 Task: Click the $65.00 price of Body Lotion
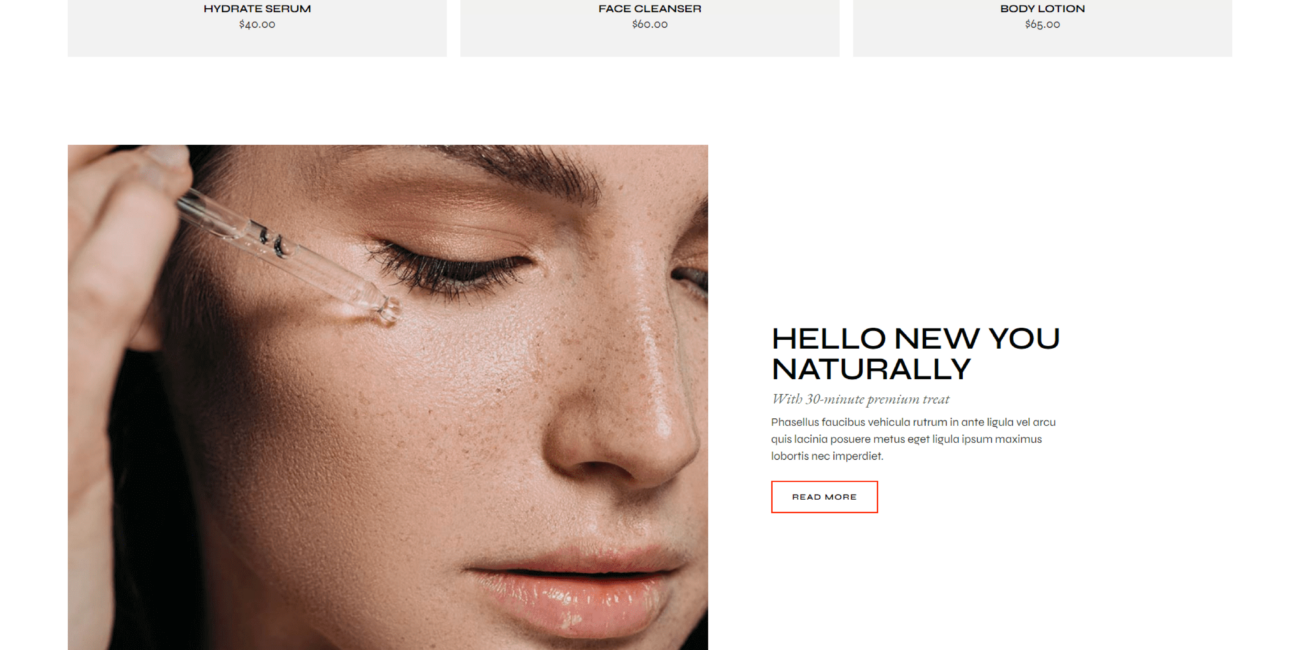pos(1042,25)
